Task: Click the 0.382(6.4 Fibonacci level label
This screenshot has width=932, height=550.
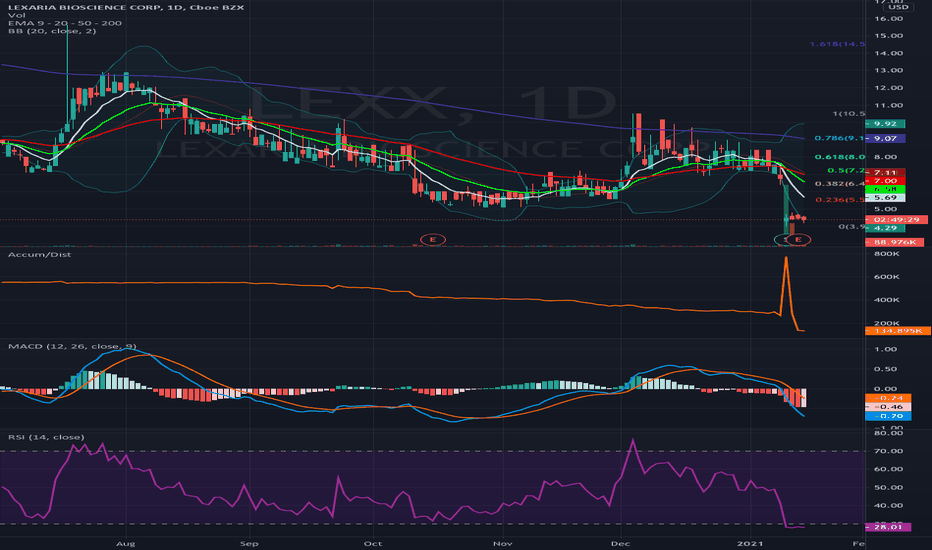Action: 840,184
